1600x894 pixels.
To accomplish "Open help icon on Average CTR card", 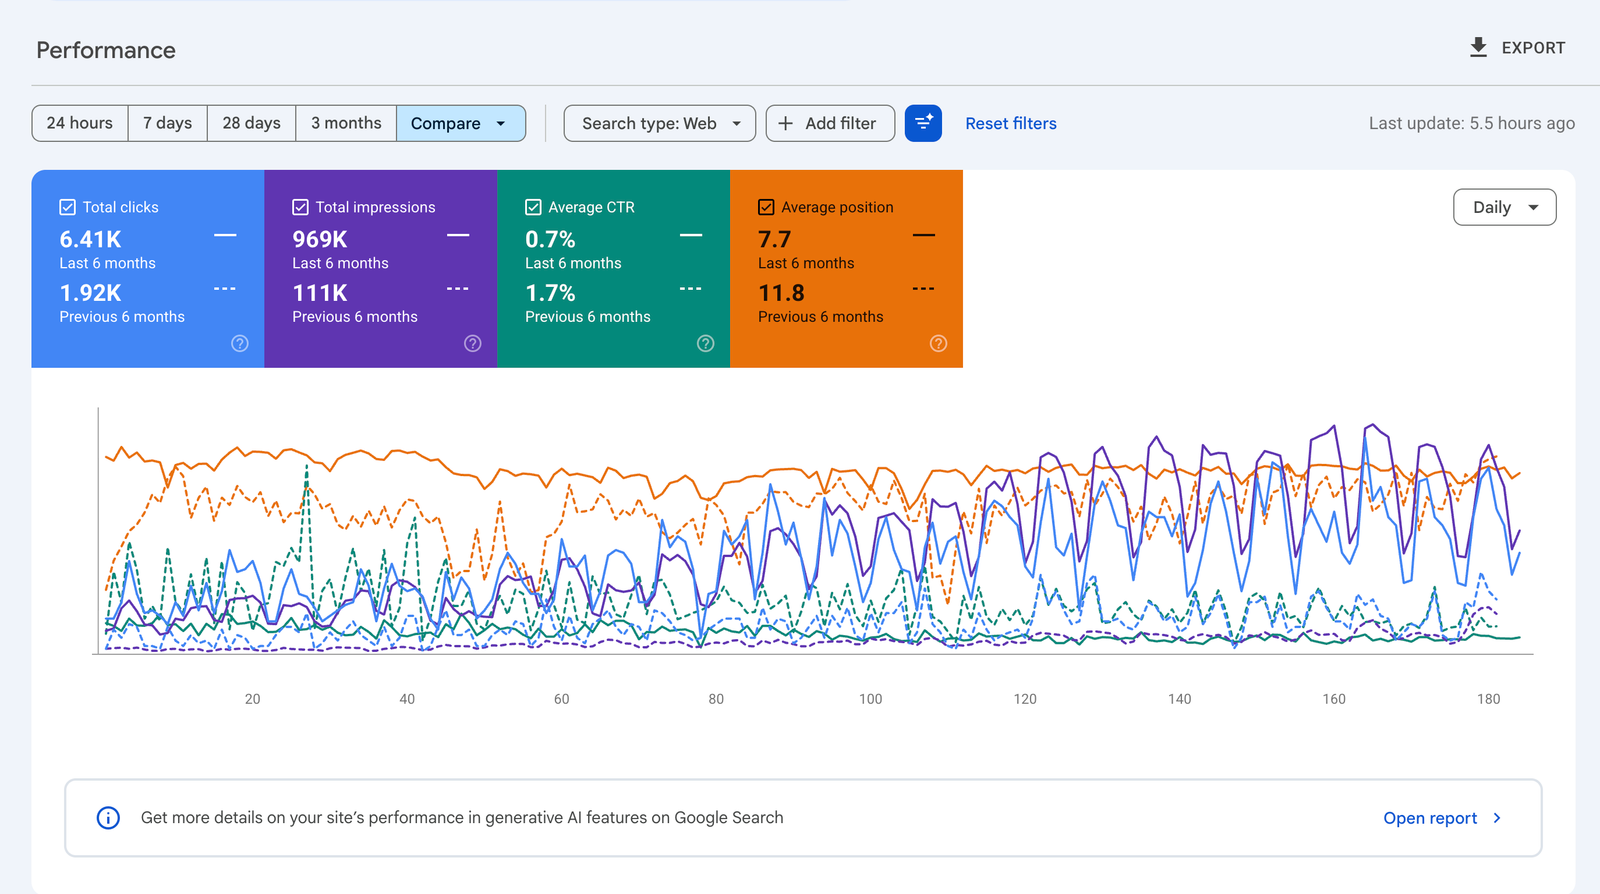I will (706, 343).
